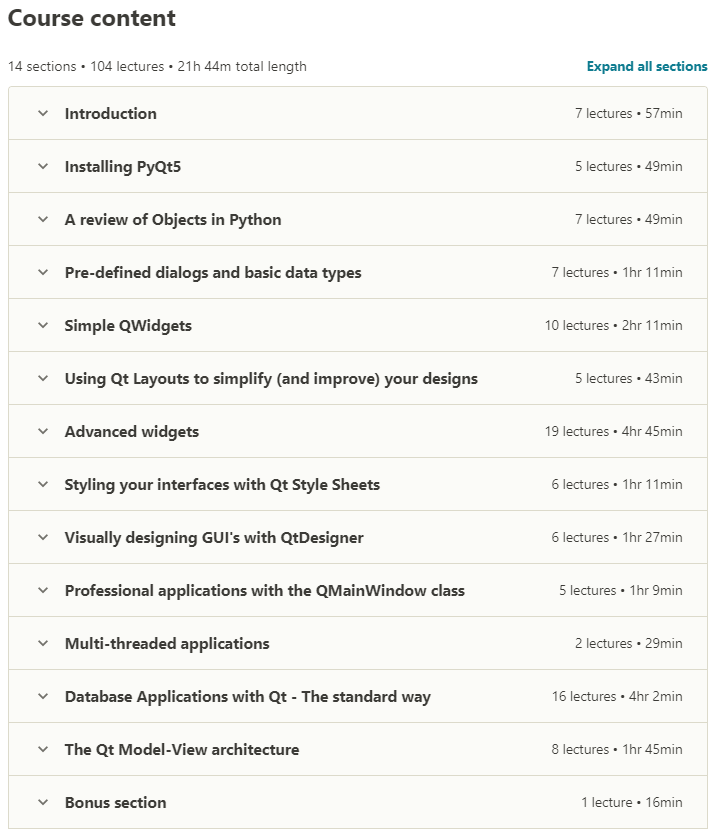Click the Installing PyQt5 section heading
This screenshot has height=836, width=715.
coord(122,167)
